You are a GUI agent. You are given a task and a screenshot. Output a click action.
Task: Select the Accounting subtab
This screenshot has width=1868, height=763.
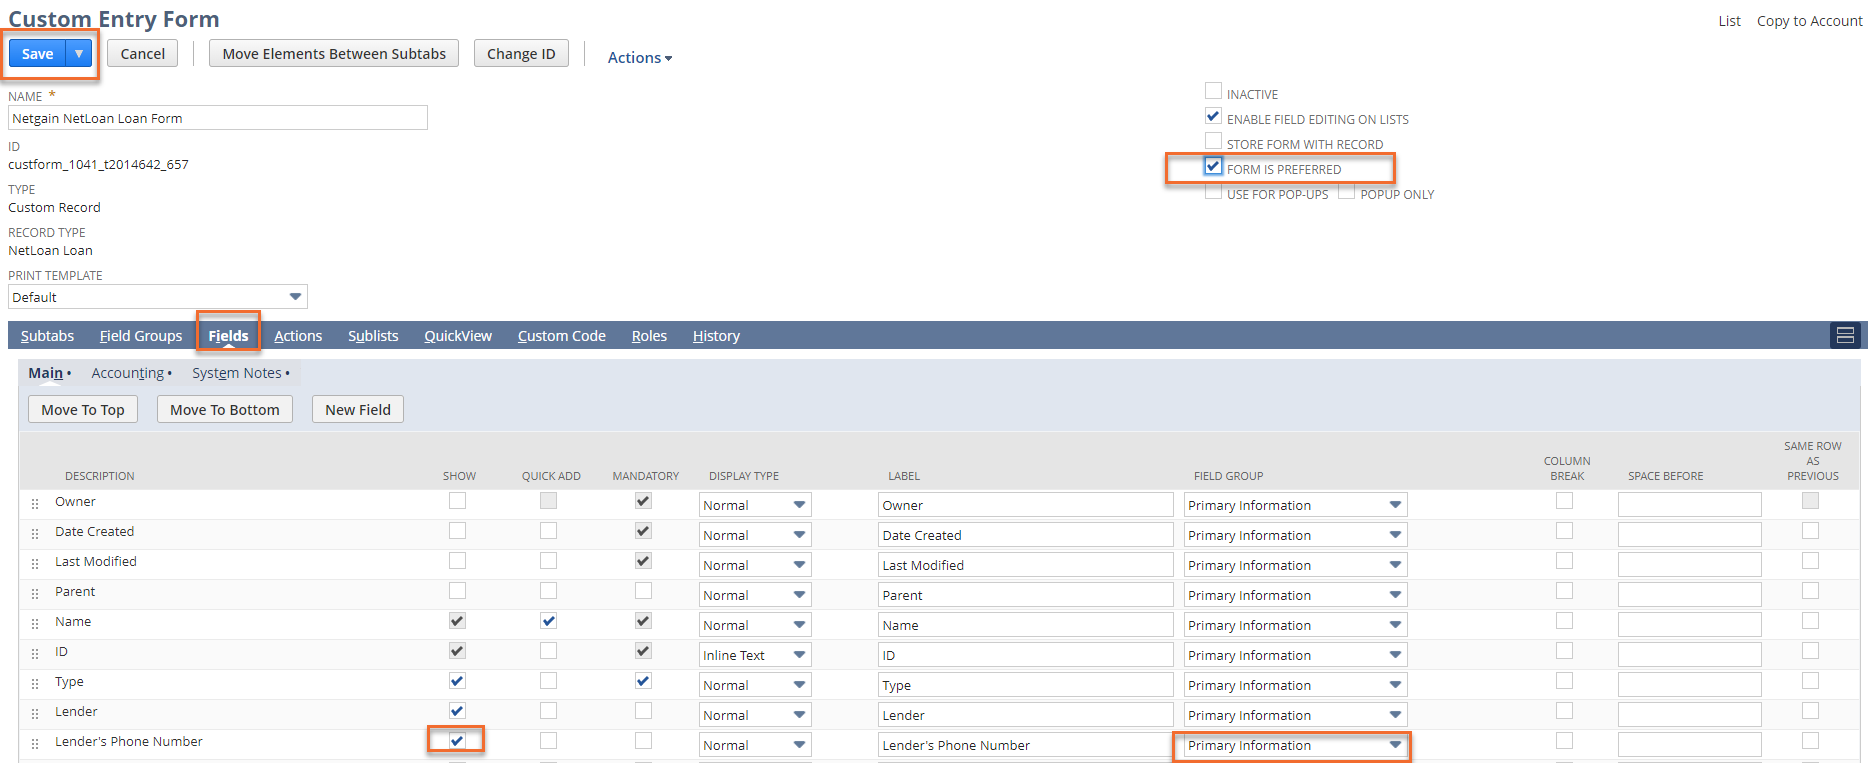click(128, 373)
